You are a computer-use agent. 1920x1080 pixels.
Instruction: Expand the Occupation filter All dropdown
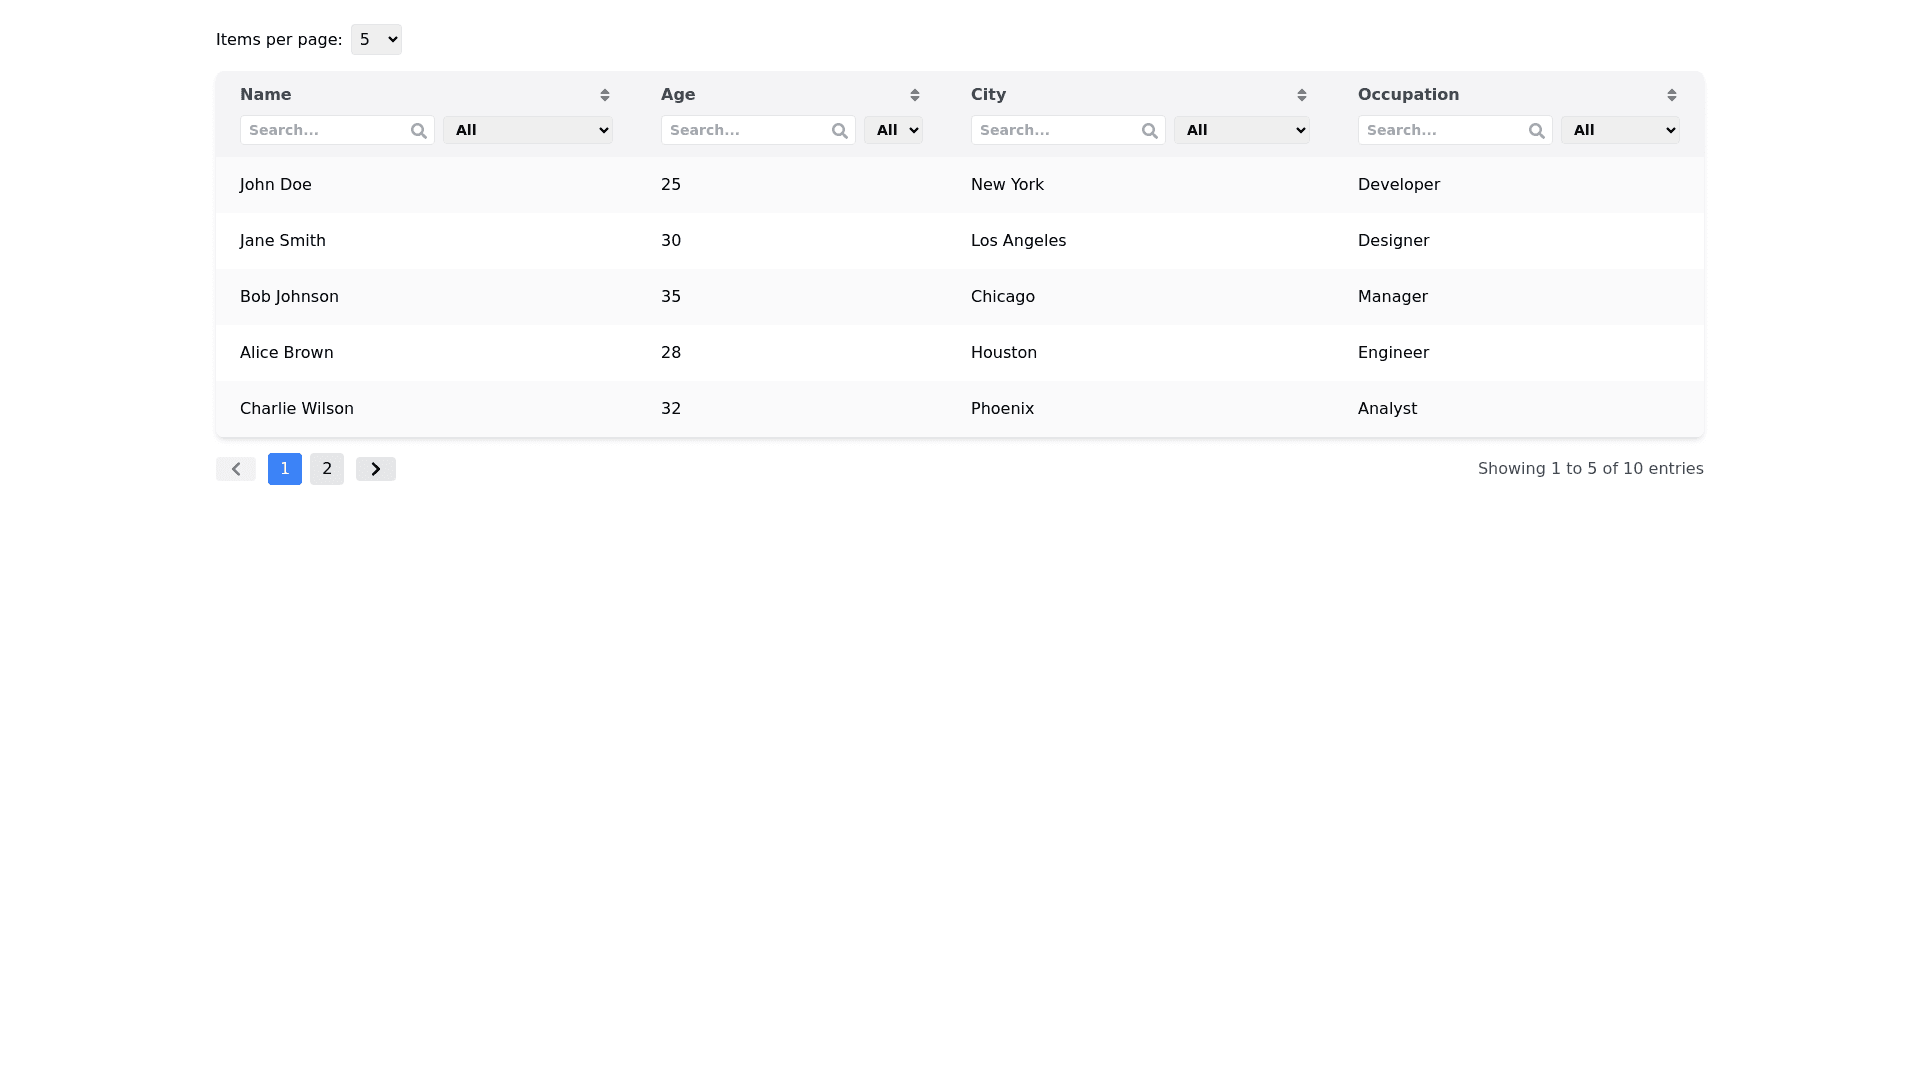click(1619, 130)
